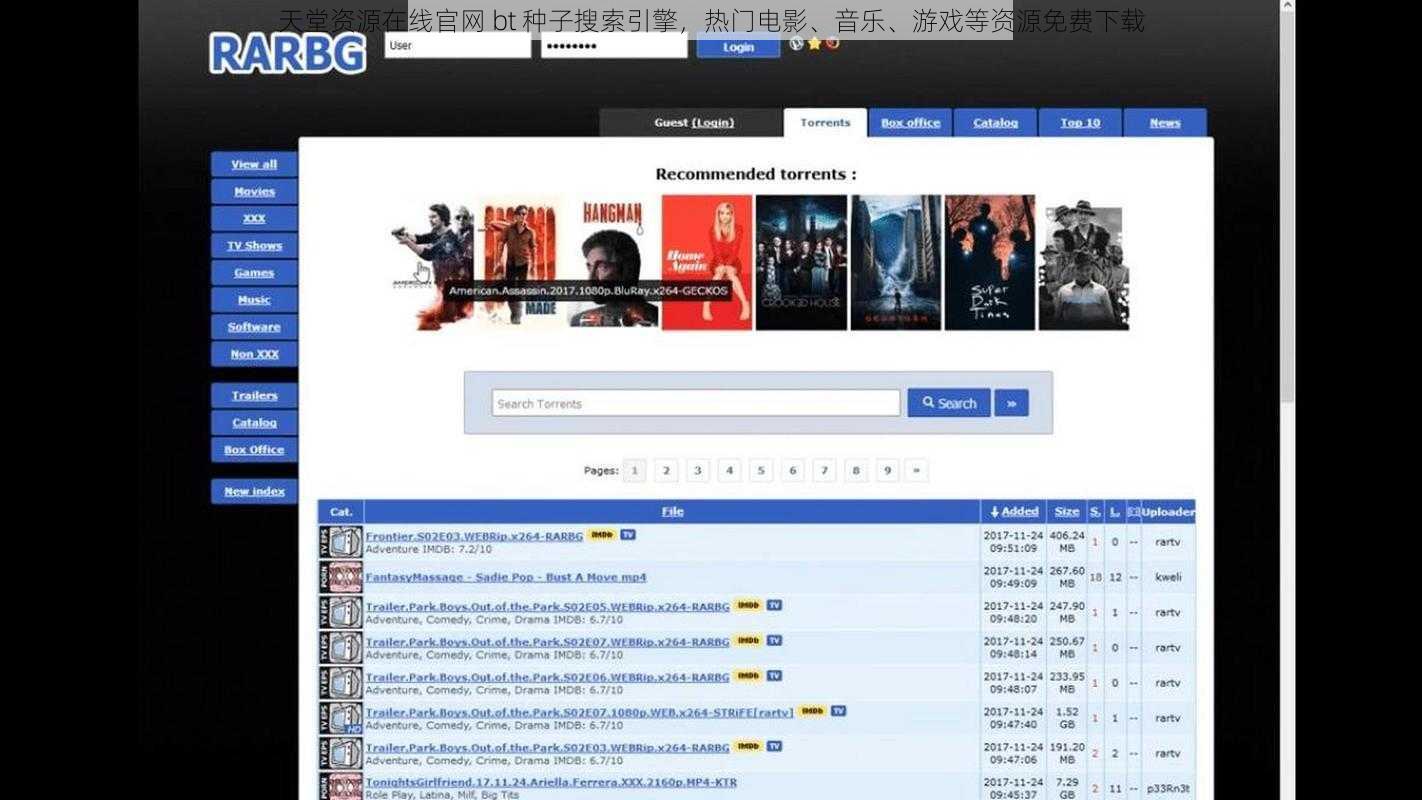This screenshot has width=1422, height=800.
Task: Click IMDB badge on Trailer.Park.Boys S02E03 row
Action: click(747, 746)
